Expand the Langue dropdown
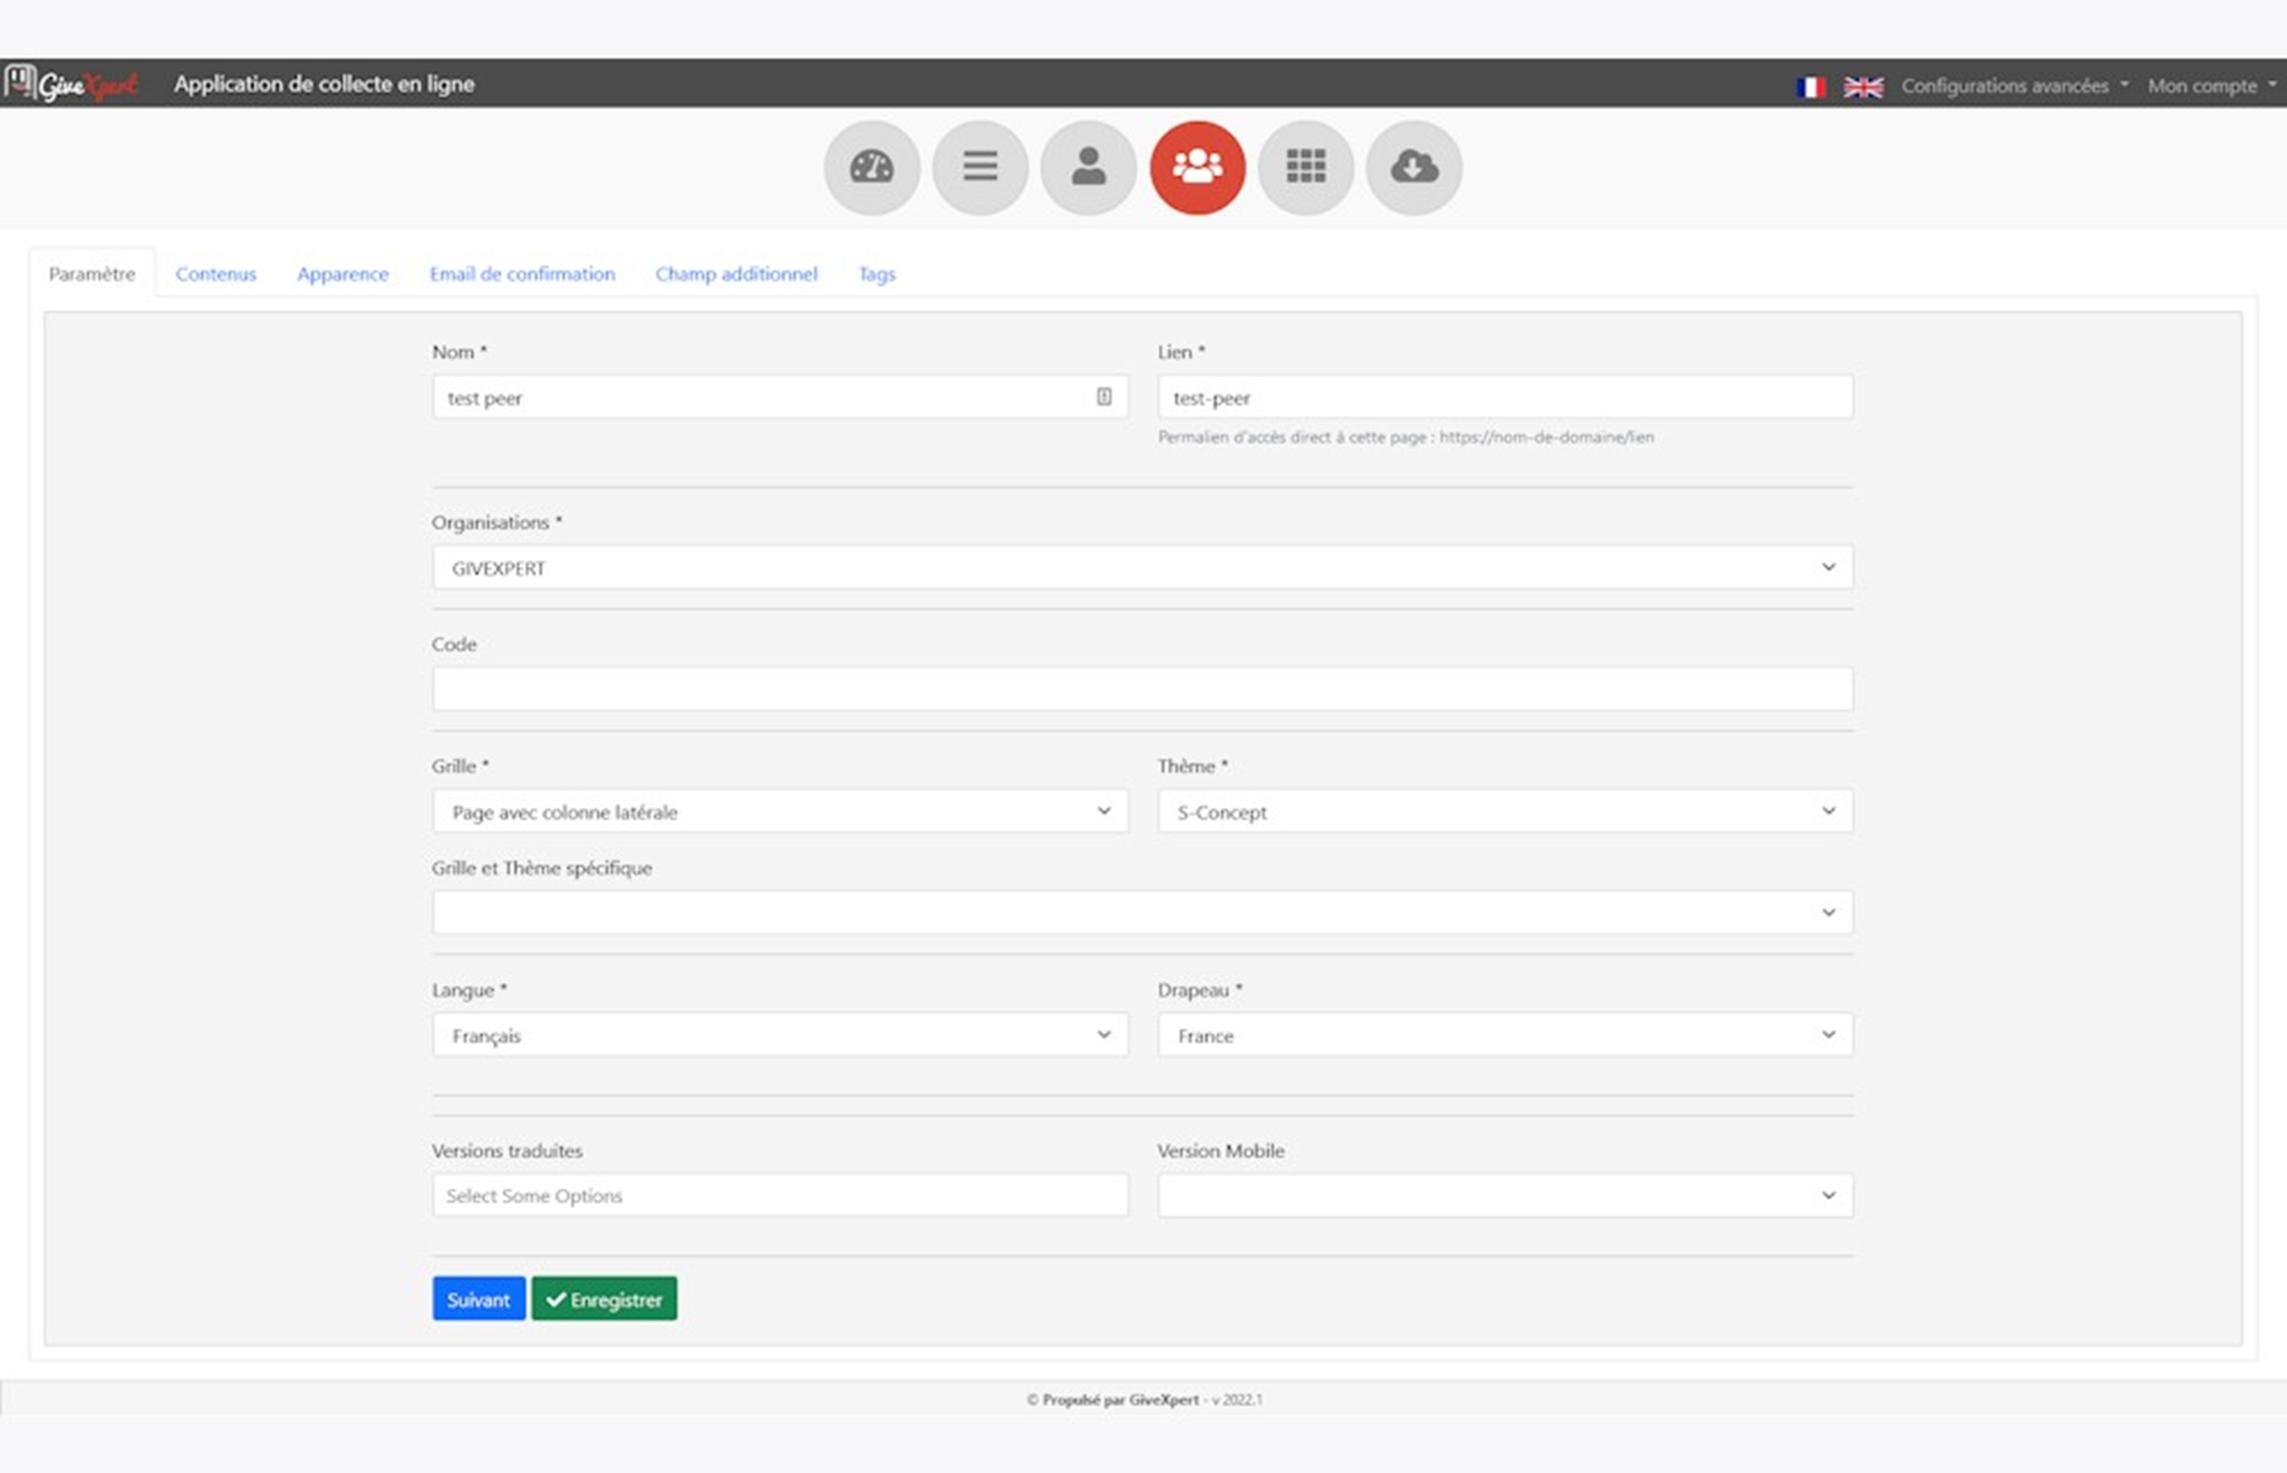This screenshot has width=2287, height=1473. [x=780, y=1035]
